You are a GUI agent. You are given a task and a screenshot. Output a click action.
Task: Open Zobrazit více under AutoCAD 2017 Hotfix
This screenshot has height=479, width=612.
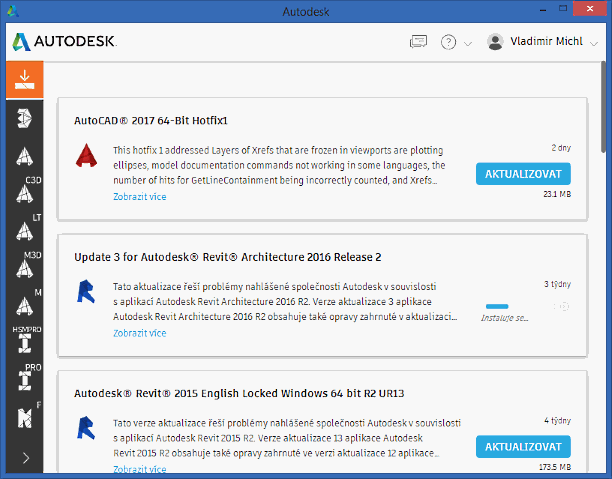140,197
